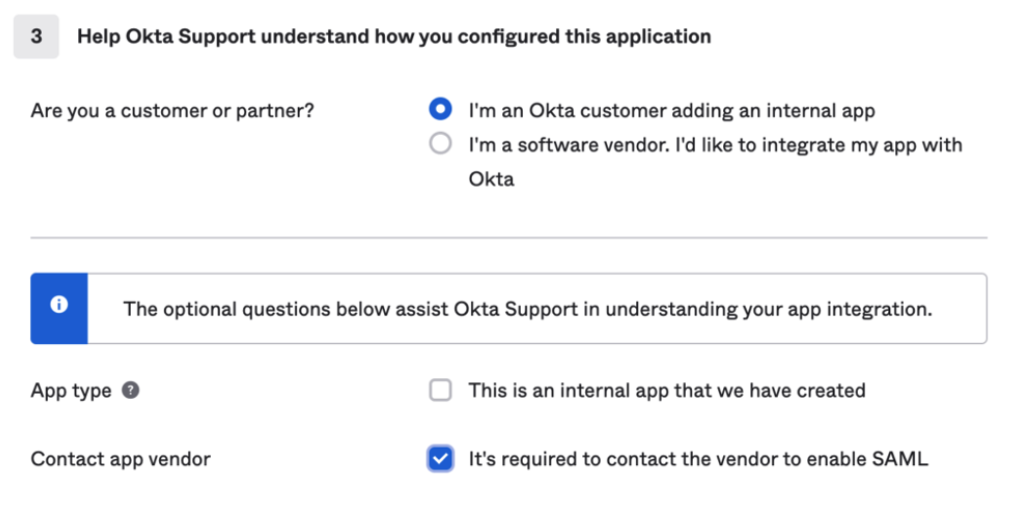Click the optional questions info banner message

coord(527,308)
